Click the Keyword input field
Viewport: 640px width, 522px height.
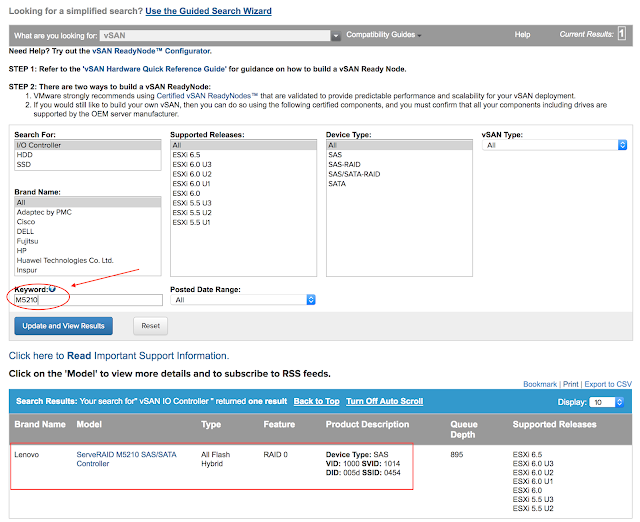point(88,300)
